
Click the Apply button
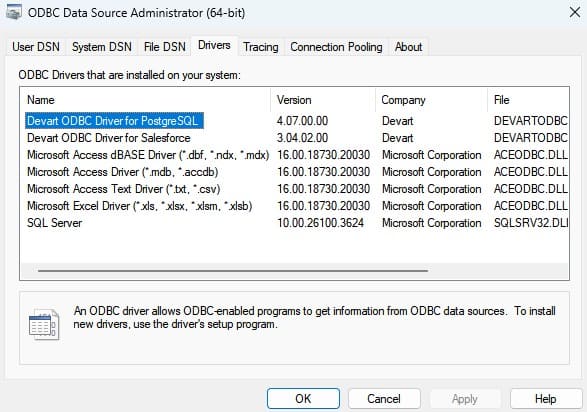click(x=465, y=399)
